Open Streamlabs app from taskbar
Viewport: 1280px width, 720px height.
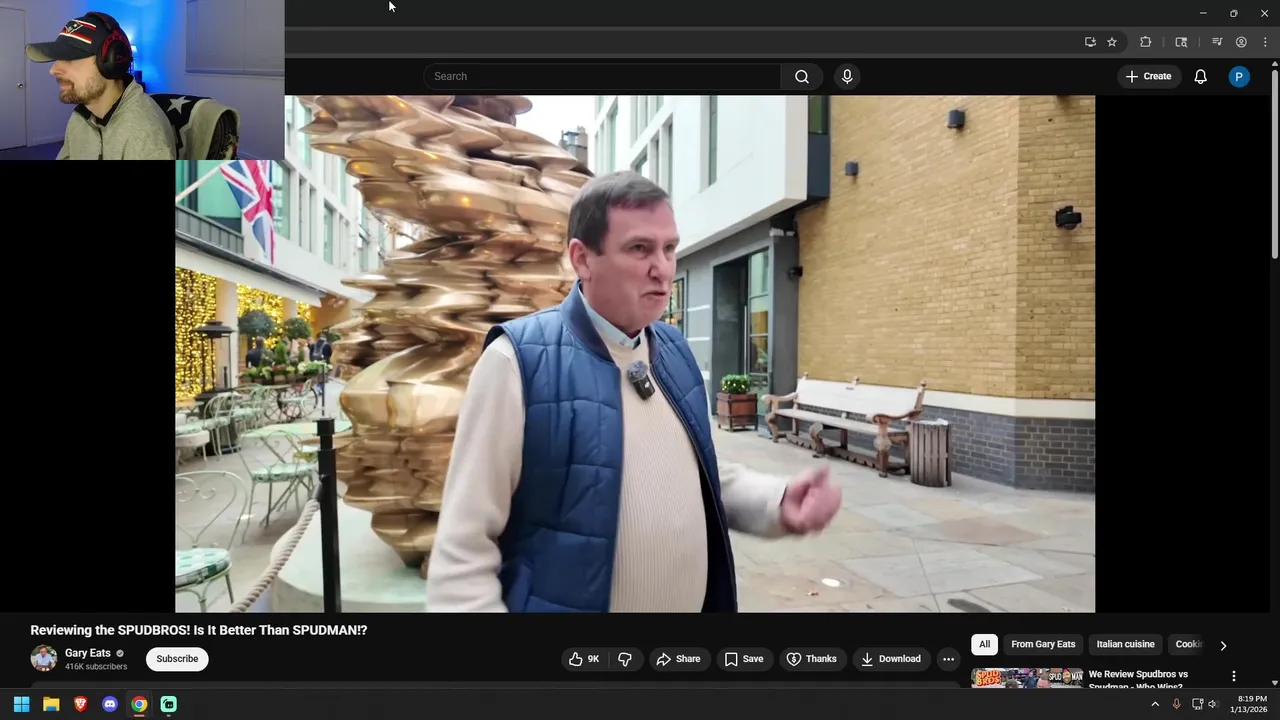point(169,704)
